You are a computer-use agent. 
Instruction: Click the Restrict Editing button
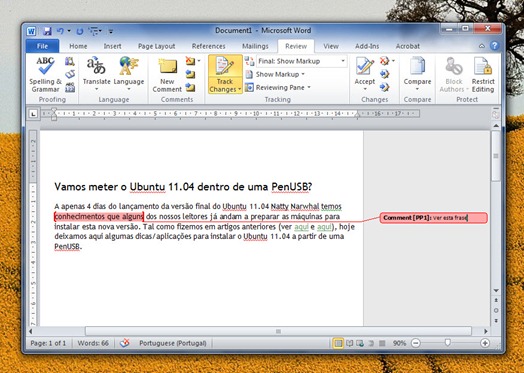[x=483, y=74]
